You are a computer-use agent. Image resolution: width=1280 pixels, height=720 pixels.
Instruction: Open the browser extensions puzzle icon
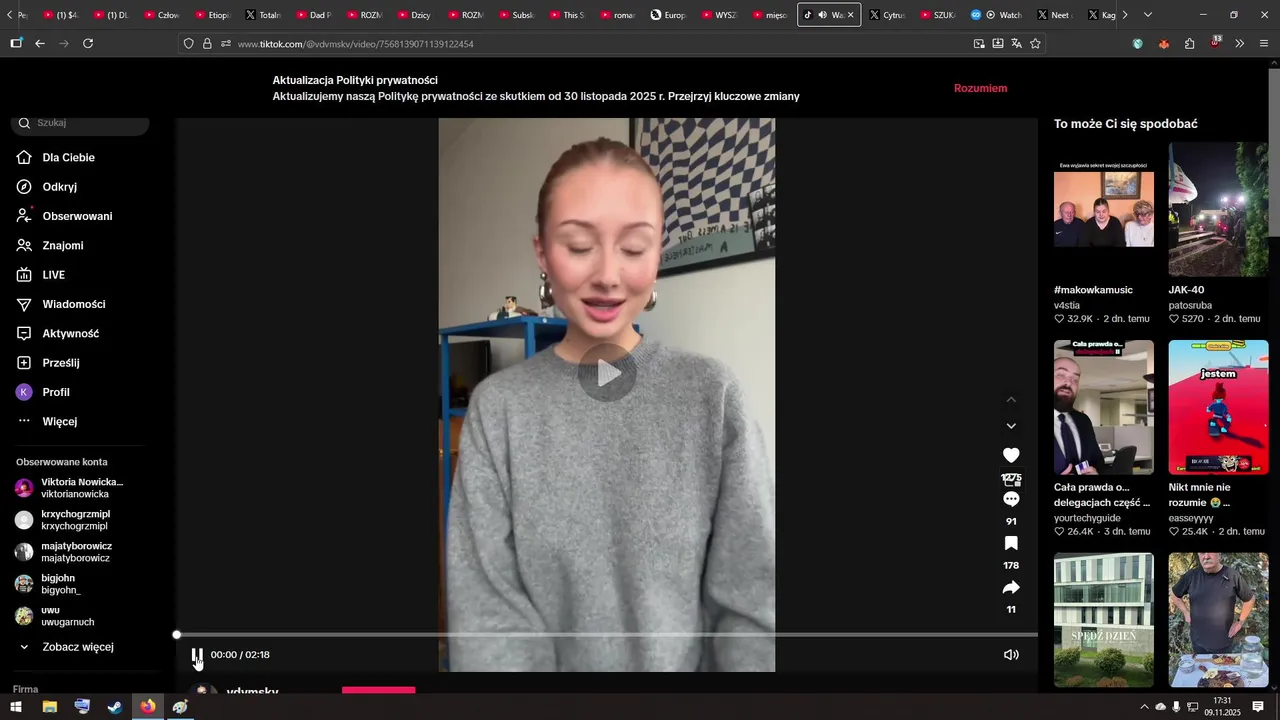1189,43
